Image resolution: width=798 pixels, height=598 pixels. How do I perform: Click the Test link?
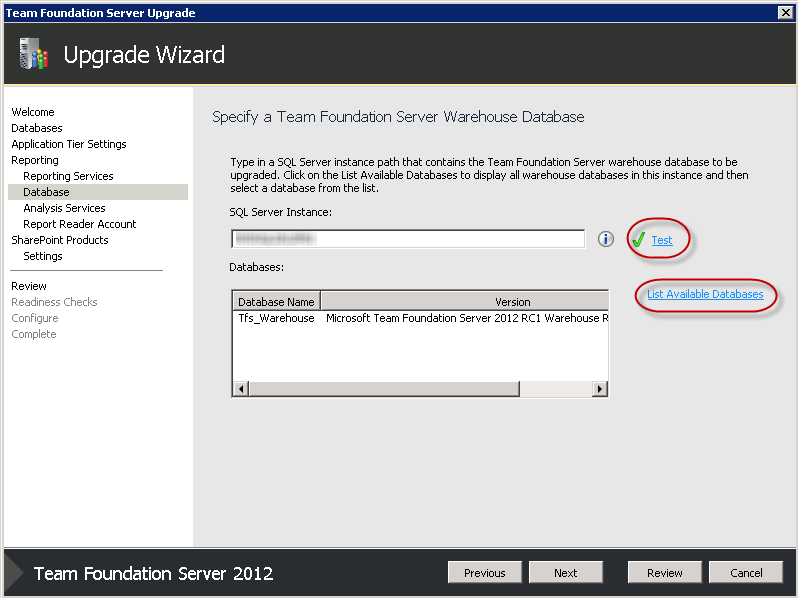pyautogui.click(x=662, y=240)
